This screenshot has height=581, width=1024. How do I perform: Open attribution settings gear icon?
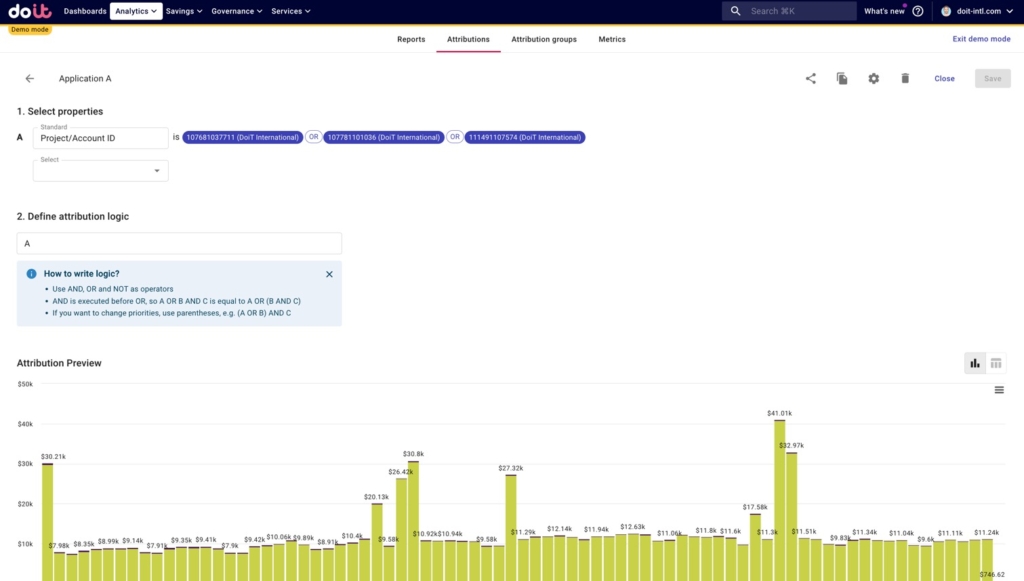click(873, 78)
